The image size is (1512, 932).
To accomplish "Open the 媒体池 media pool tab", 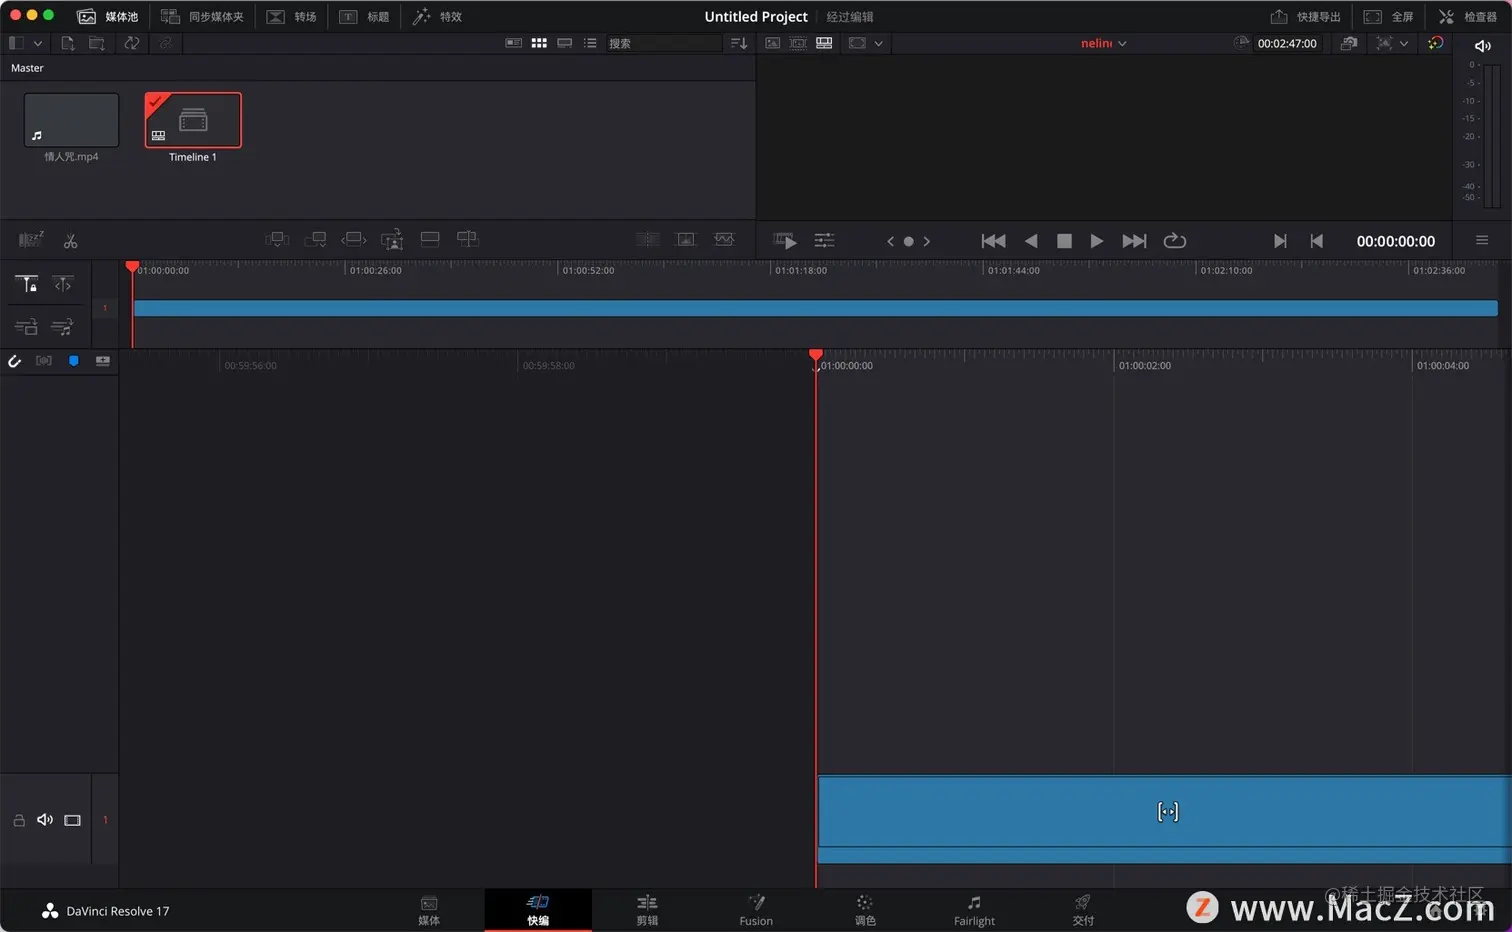I will tap(108, 17).
